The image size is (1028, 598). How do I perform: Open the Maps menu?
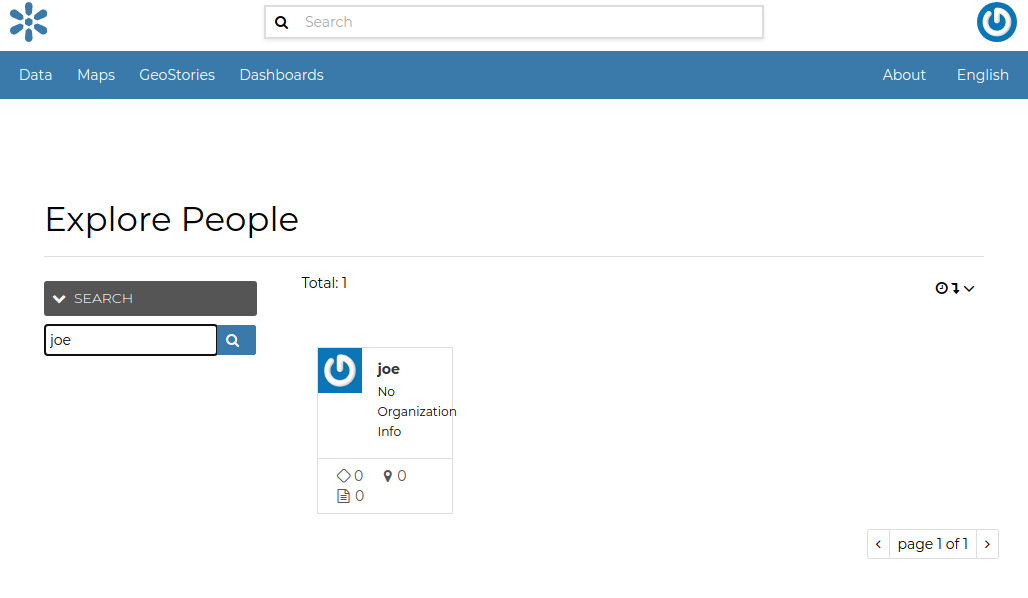pos(95,74)
